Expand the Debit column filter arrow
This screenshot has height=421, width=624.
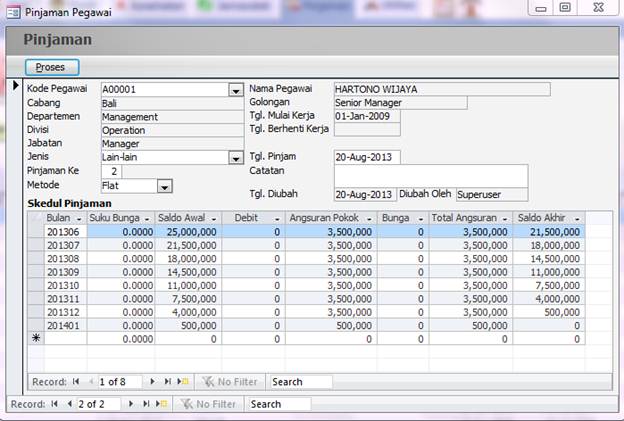(277, 218)
